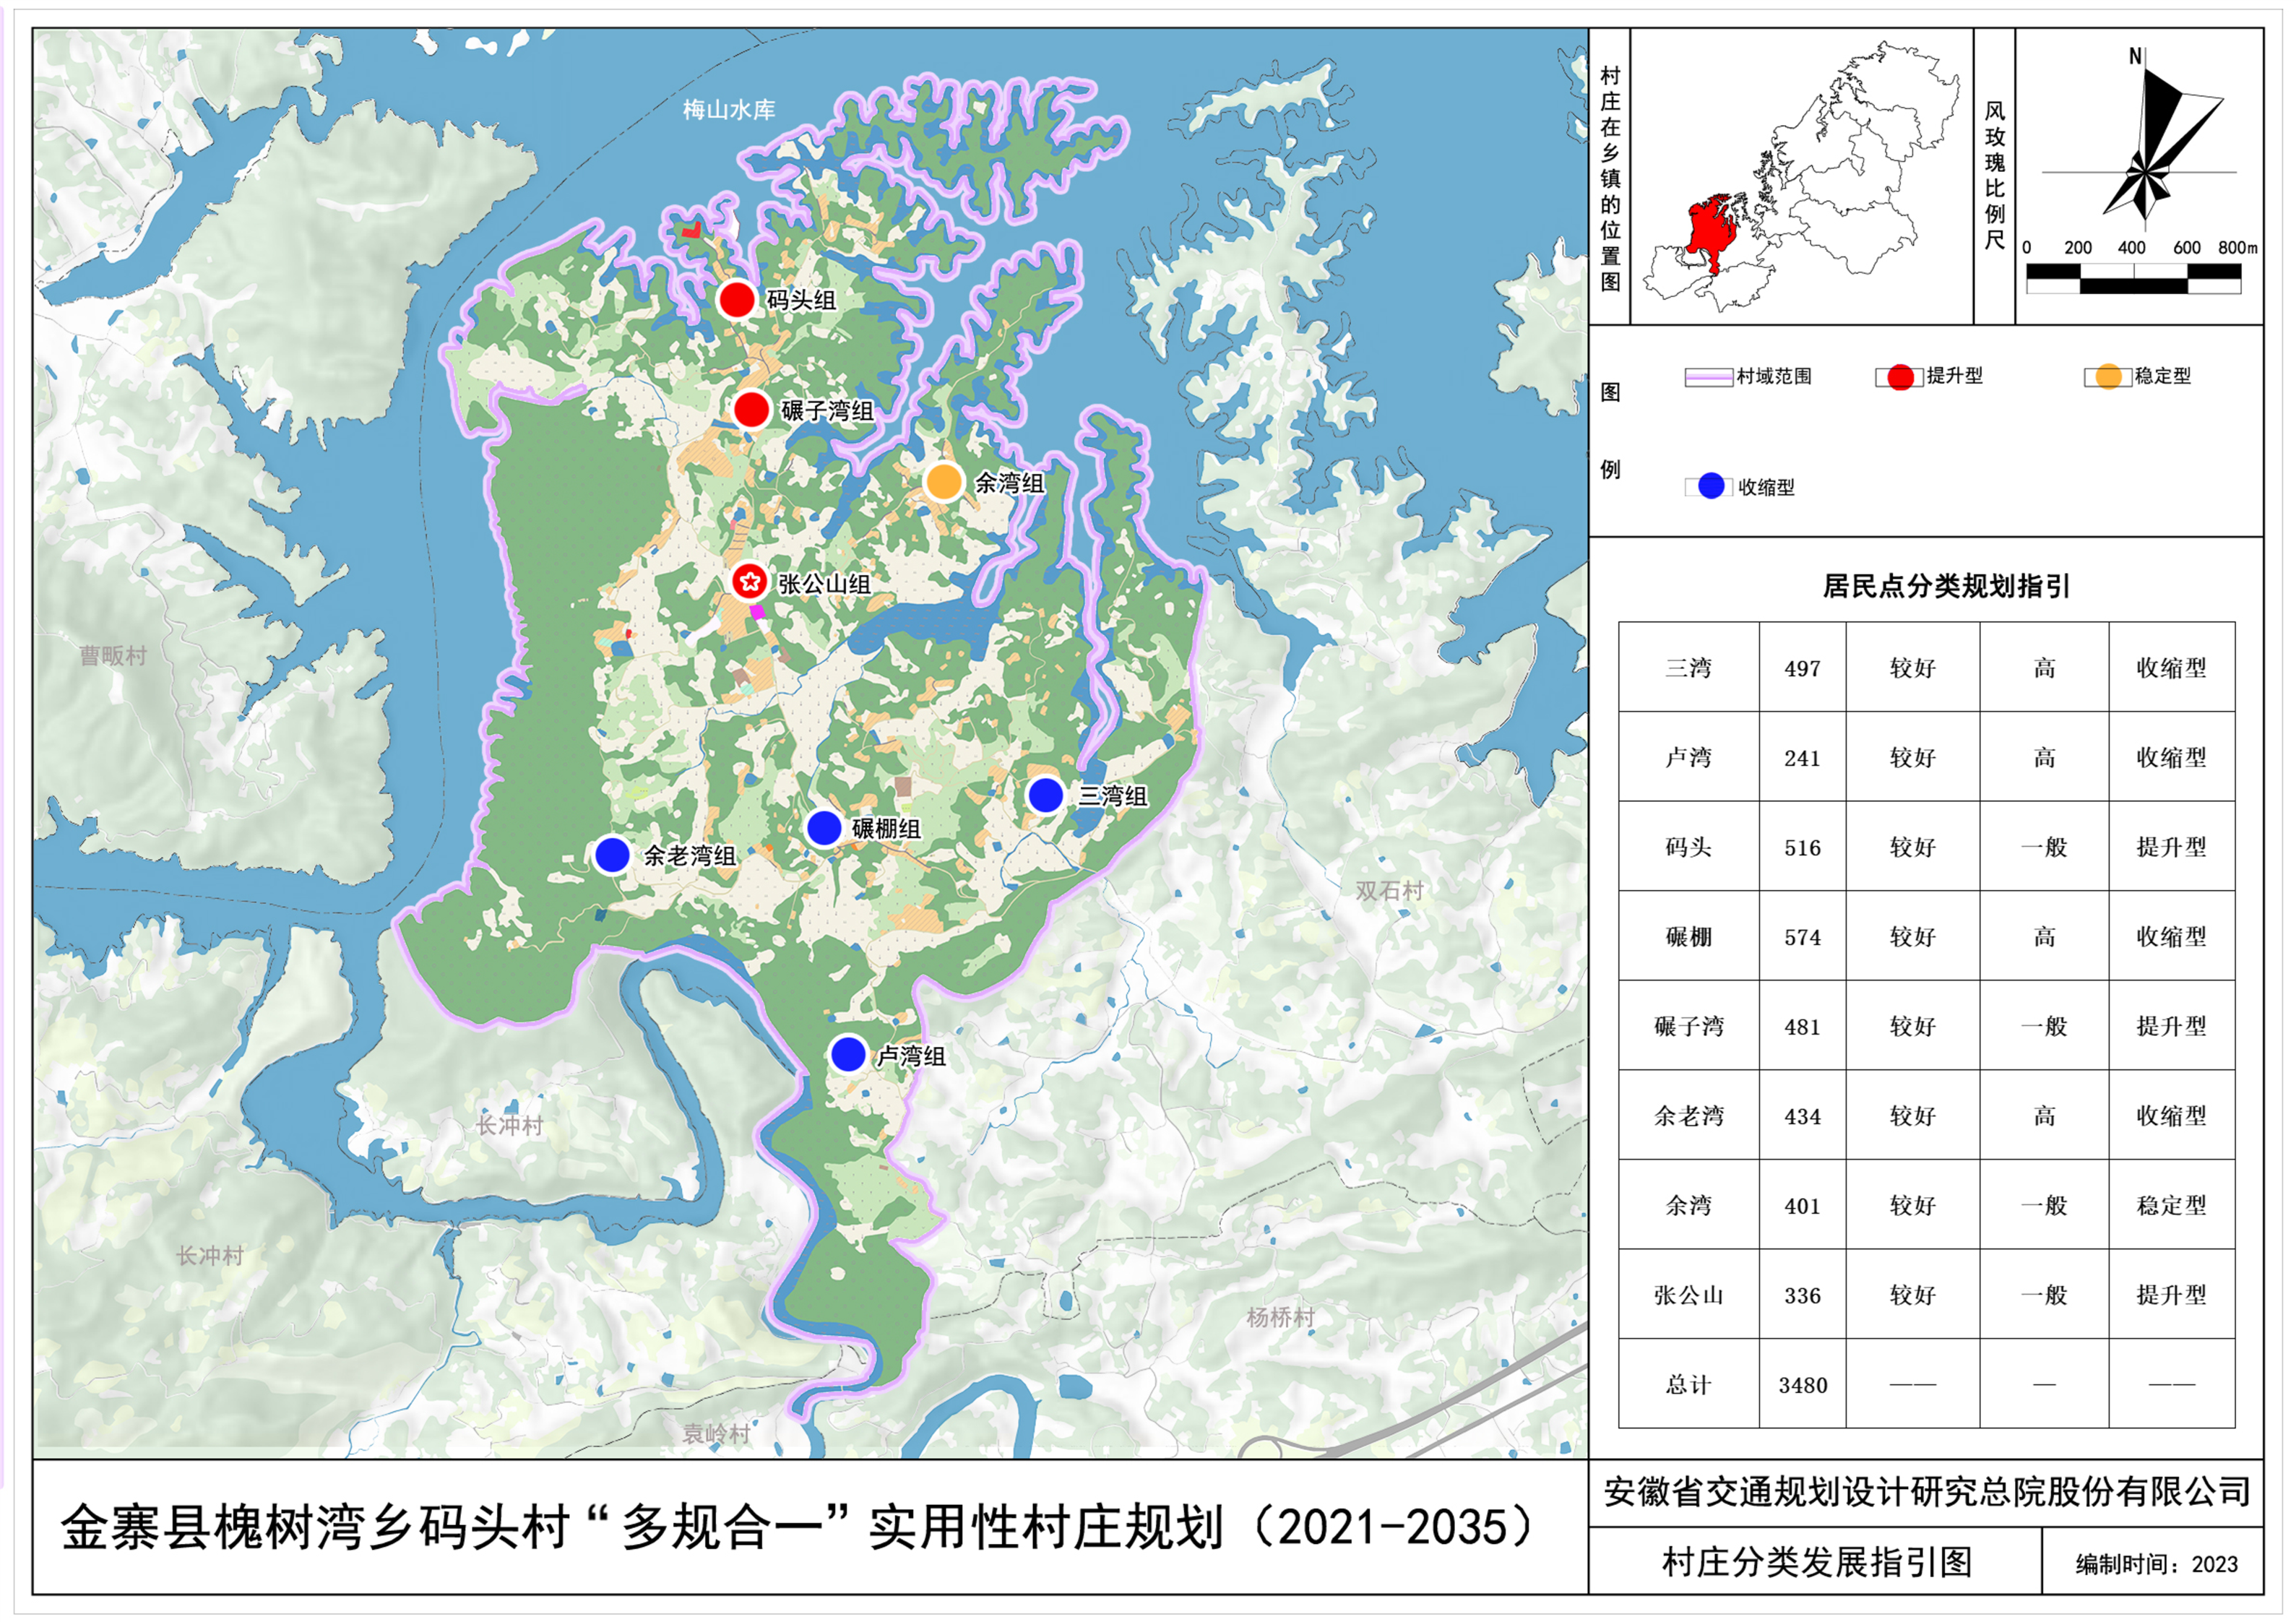2296x1622 pixels.
Task: Click the blue marker for 碾棚组
Action: point(823,828)
